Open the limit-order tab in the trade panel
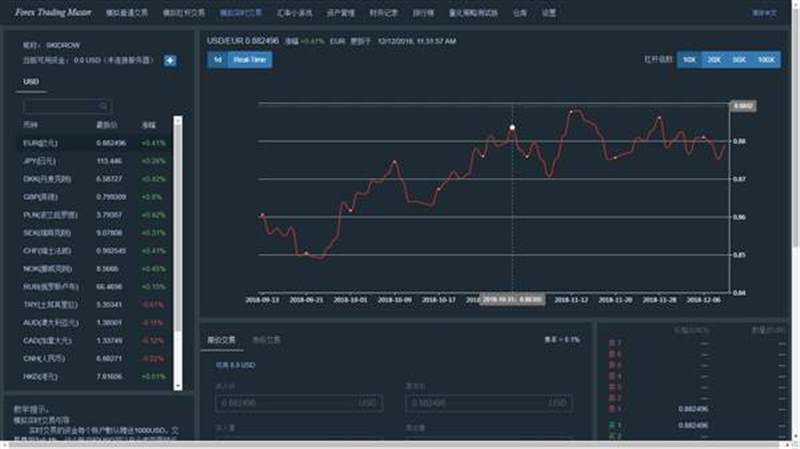The image size is (800, 449). 221,340
